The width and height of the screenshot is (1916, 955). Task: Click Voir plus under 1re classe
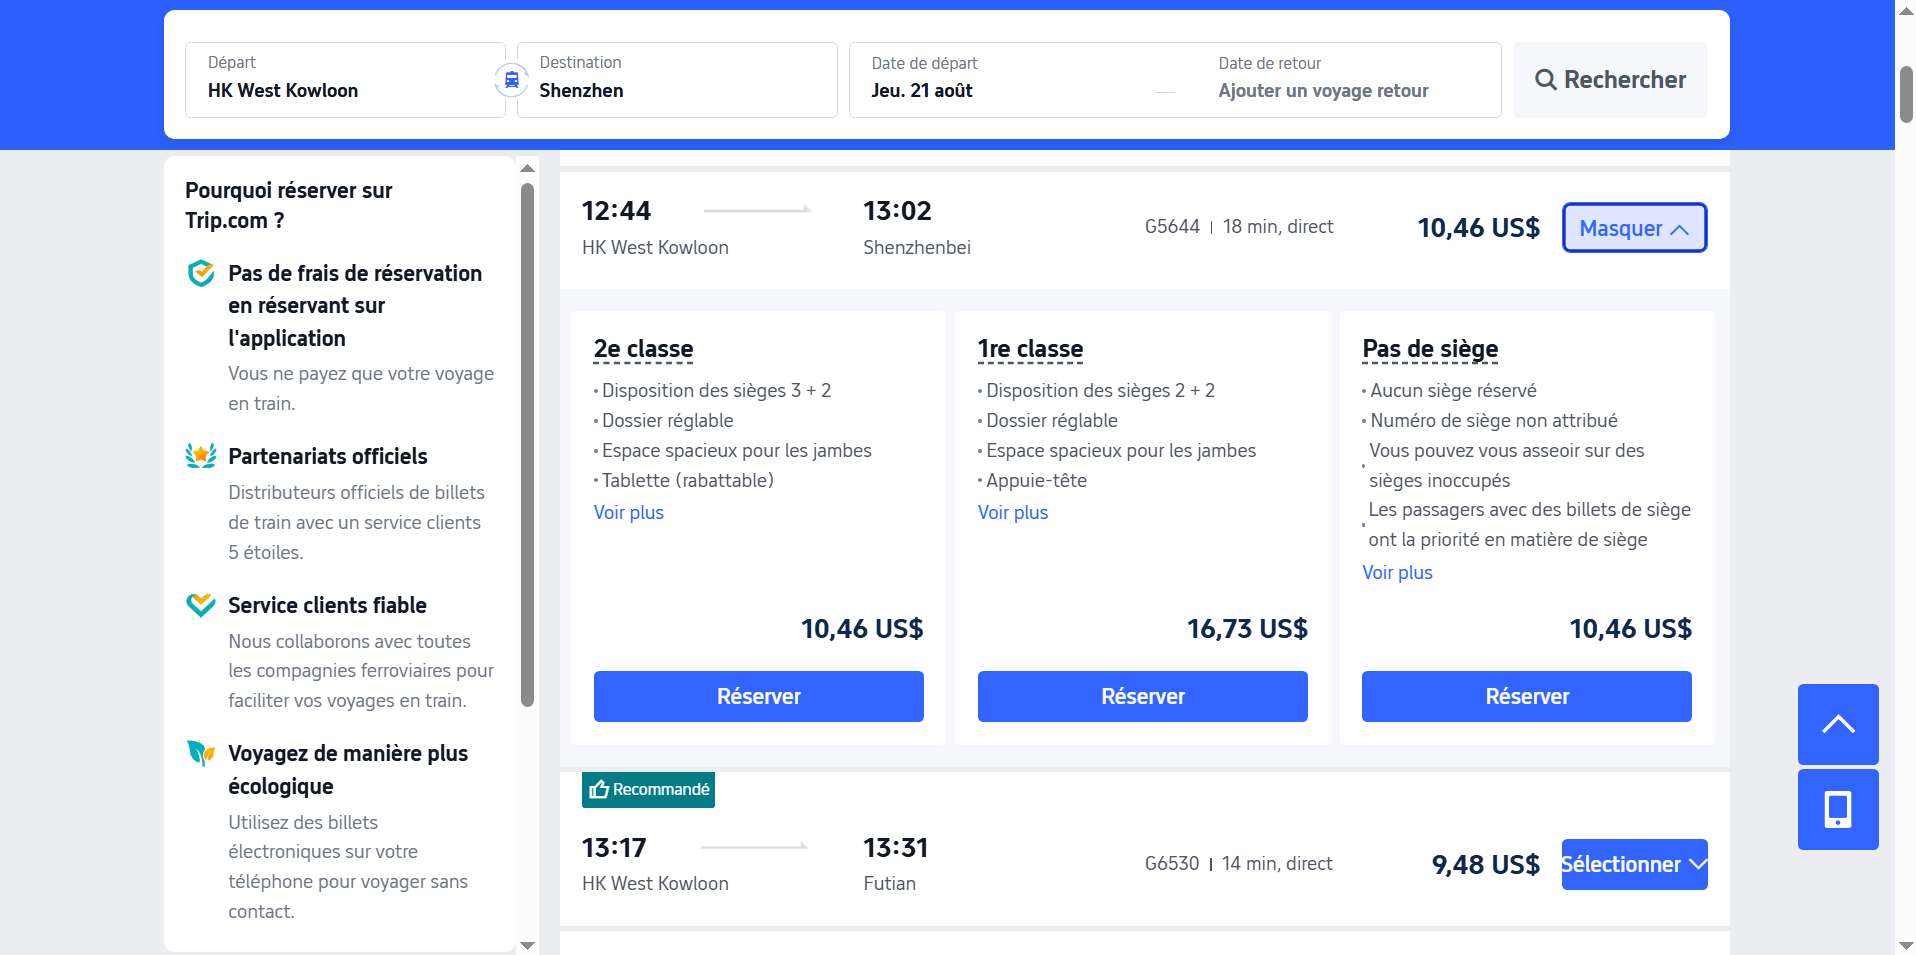[1013, 512]
